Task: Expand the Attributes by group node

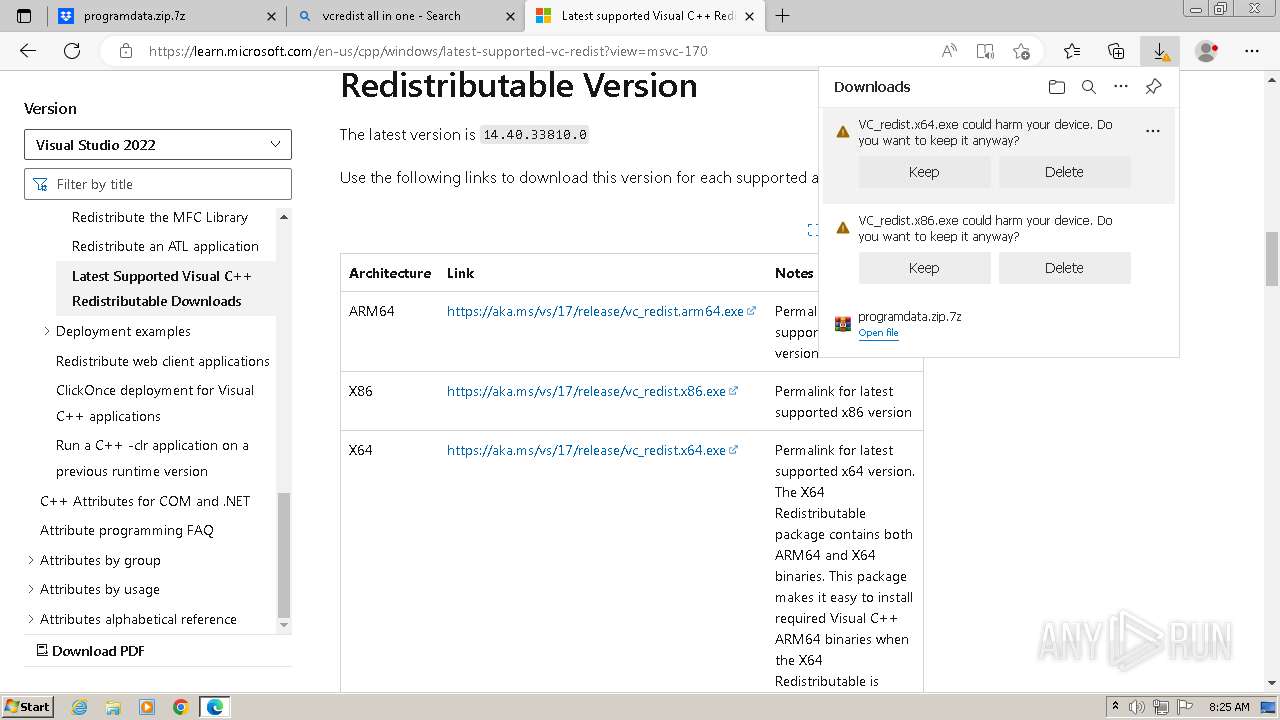Action: pos(31,560)
